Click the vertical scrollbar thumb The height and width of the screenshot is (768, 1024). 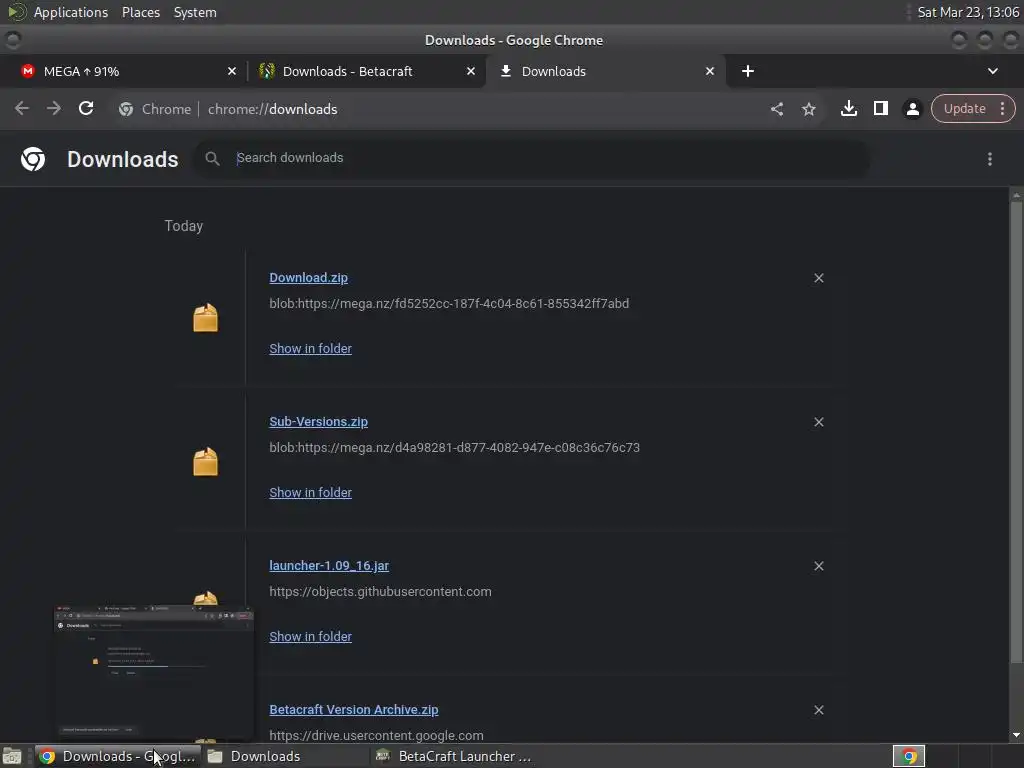click(1016, 431)
